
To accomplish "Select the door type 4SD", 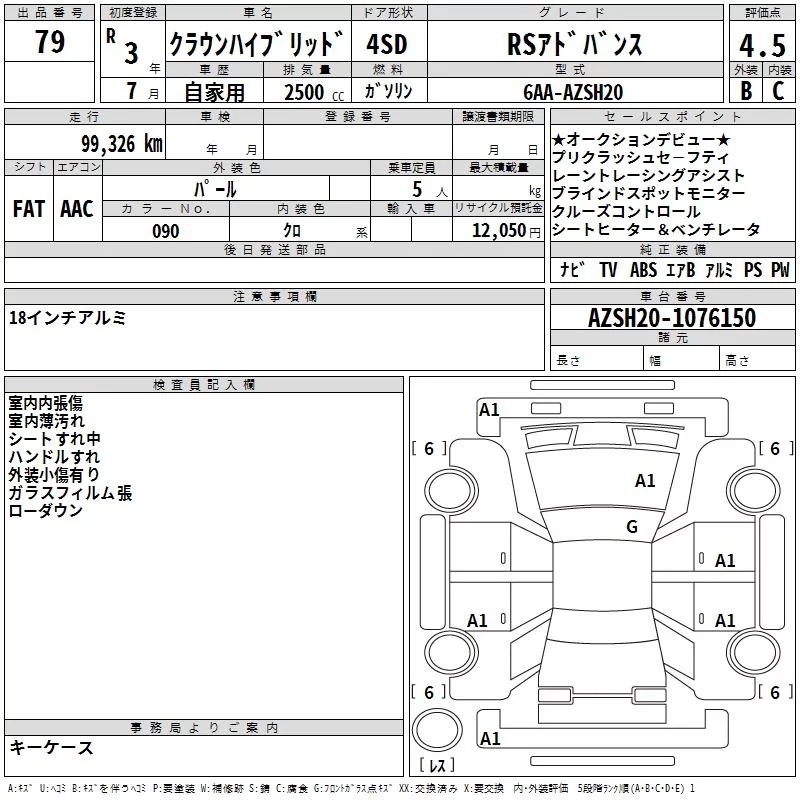I will coord(387,44).
